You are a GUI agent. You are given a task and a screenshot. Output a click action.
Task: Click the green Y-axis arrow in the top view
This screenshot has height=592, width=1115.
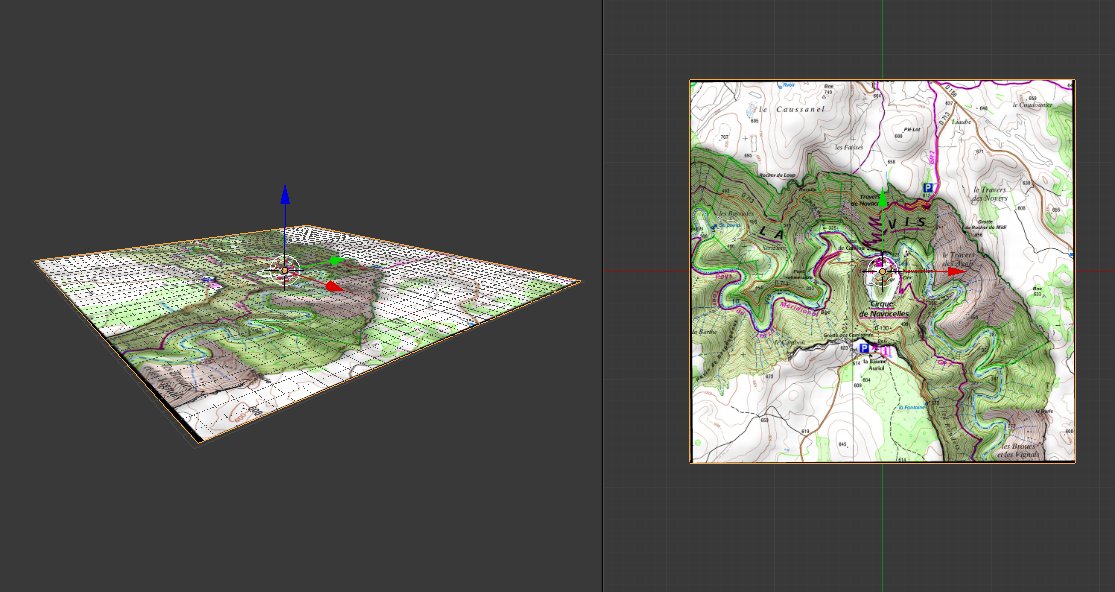(882, 198)
